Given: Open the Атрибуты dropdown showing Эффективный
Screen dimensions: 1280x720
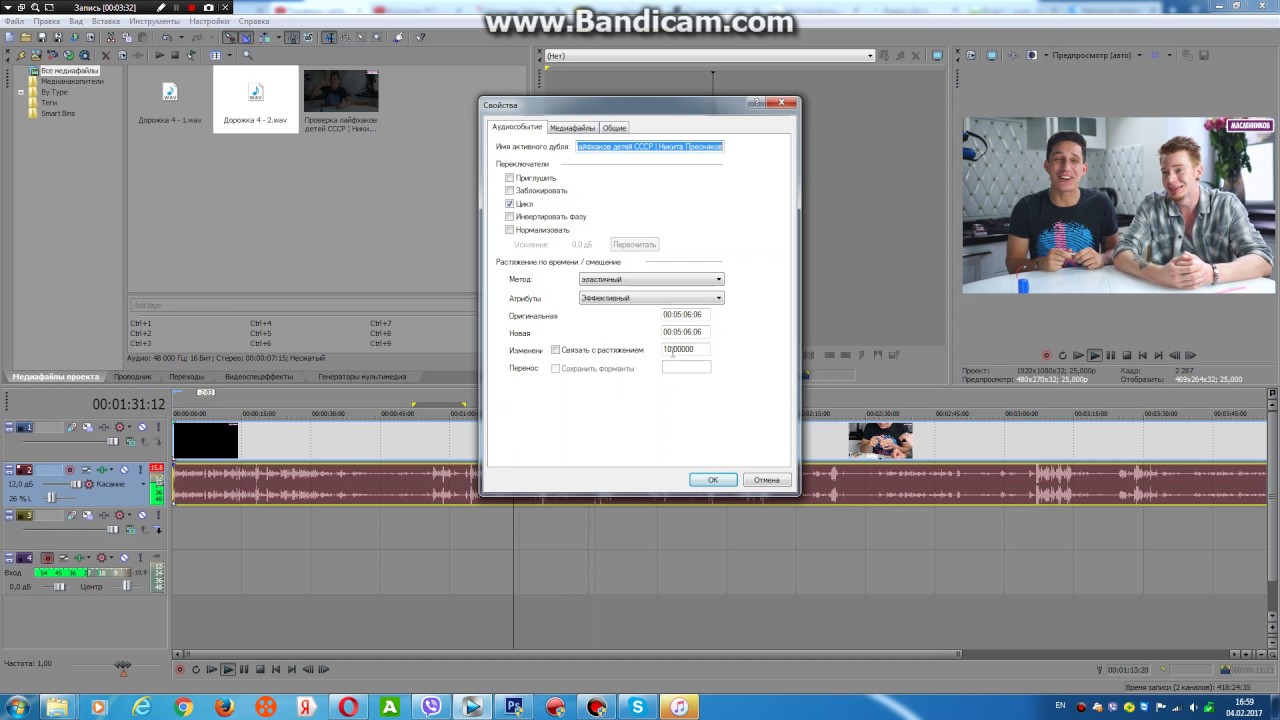Looking at the screenshot, I should (651, 298).
